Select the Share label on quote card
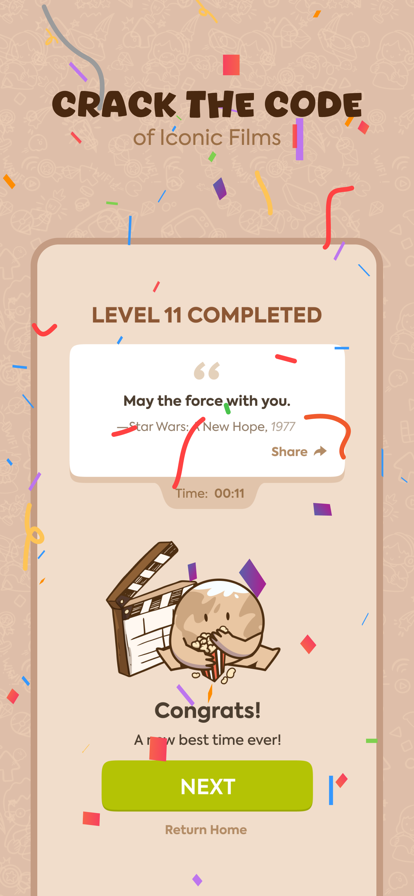This screenshot has width=414, height=896. (x=289, y=451)
